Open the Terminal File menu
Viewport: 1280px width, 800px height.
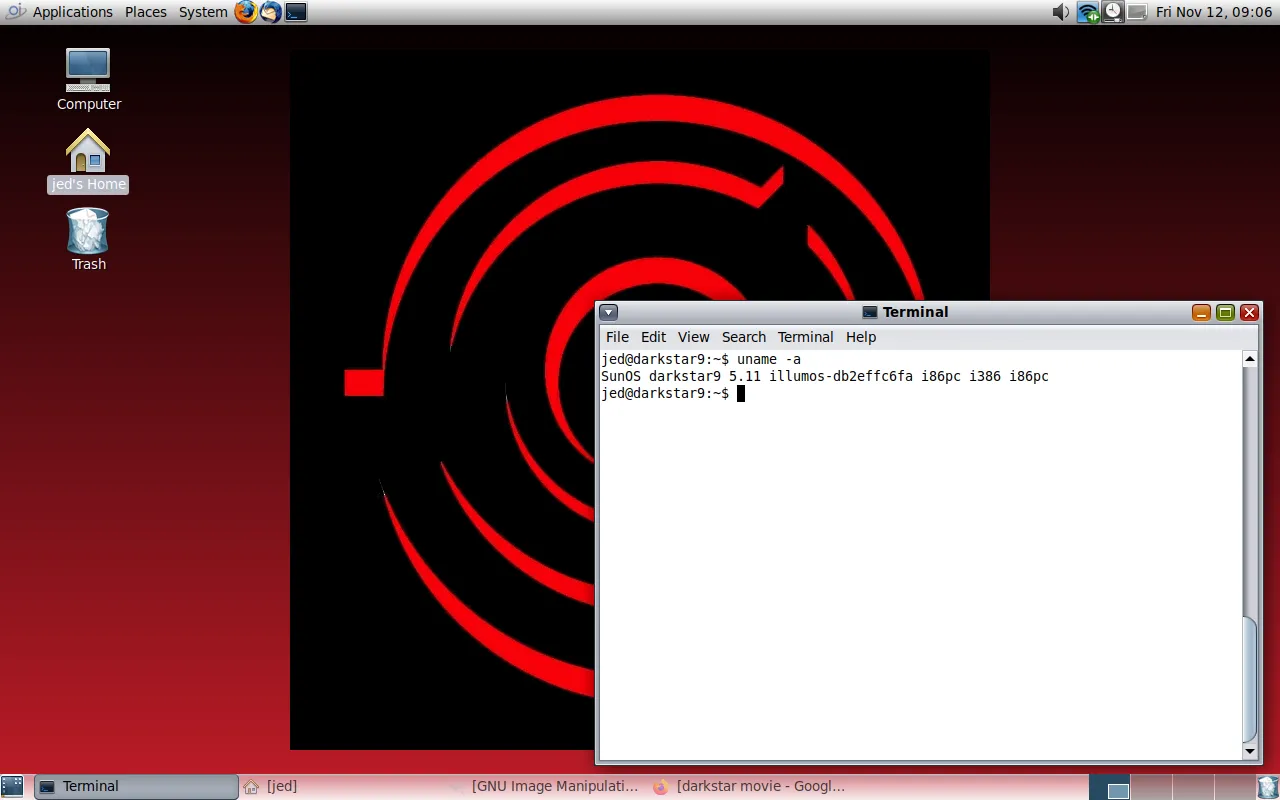point(617,337)
